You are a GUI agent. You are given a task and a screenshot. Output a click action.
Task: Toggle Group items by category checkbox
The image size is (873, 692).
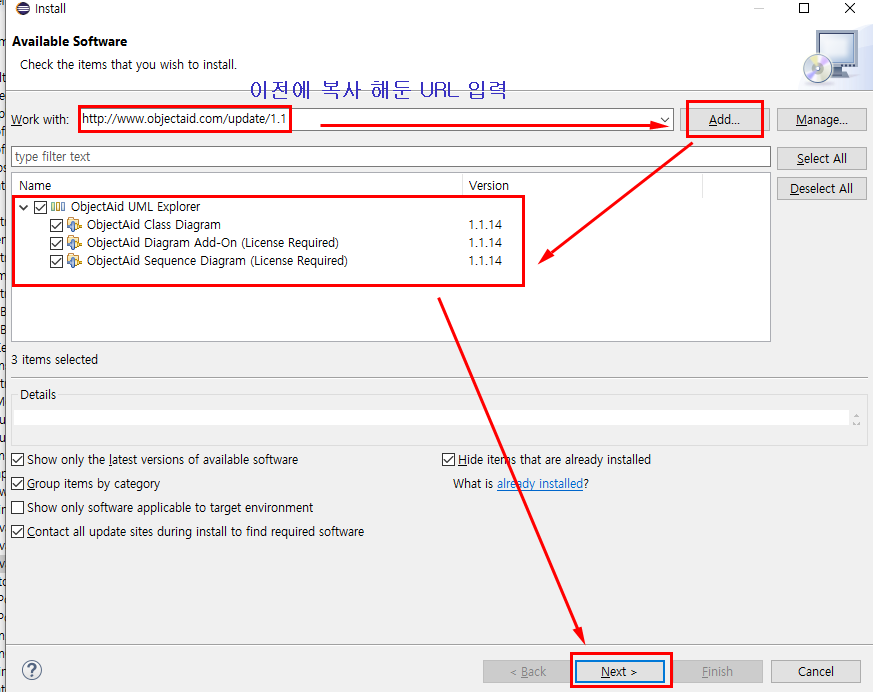click(18, 483)
